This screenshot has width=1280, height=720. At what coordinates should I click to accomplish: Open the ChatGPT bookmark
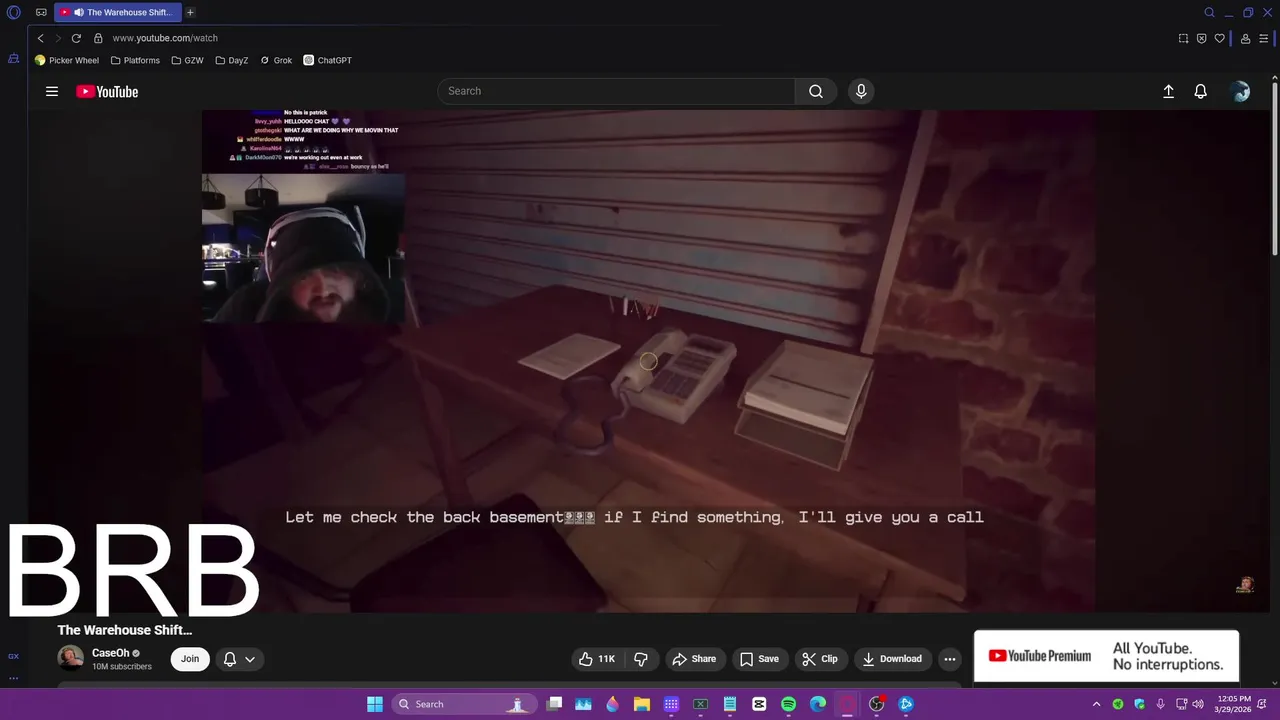click(328, 60)
